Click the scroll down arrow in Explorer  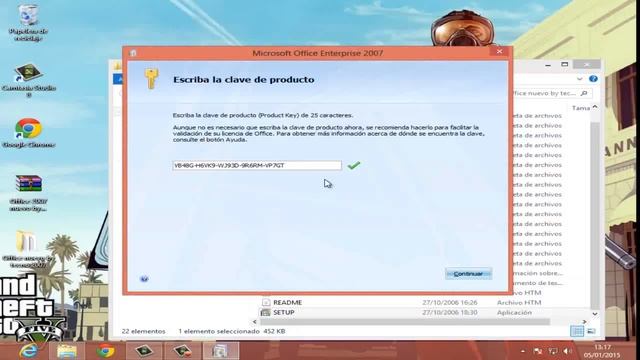pos(595,313)
